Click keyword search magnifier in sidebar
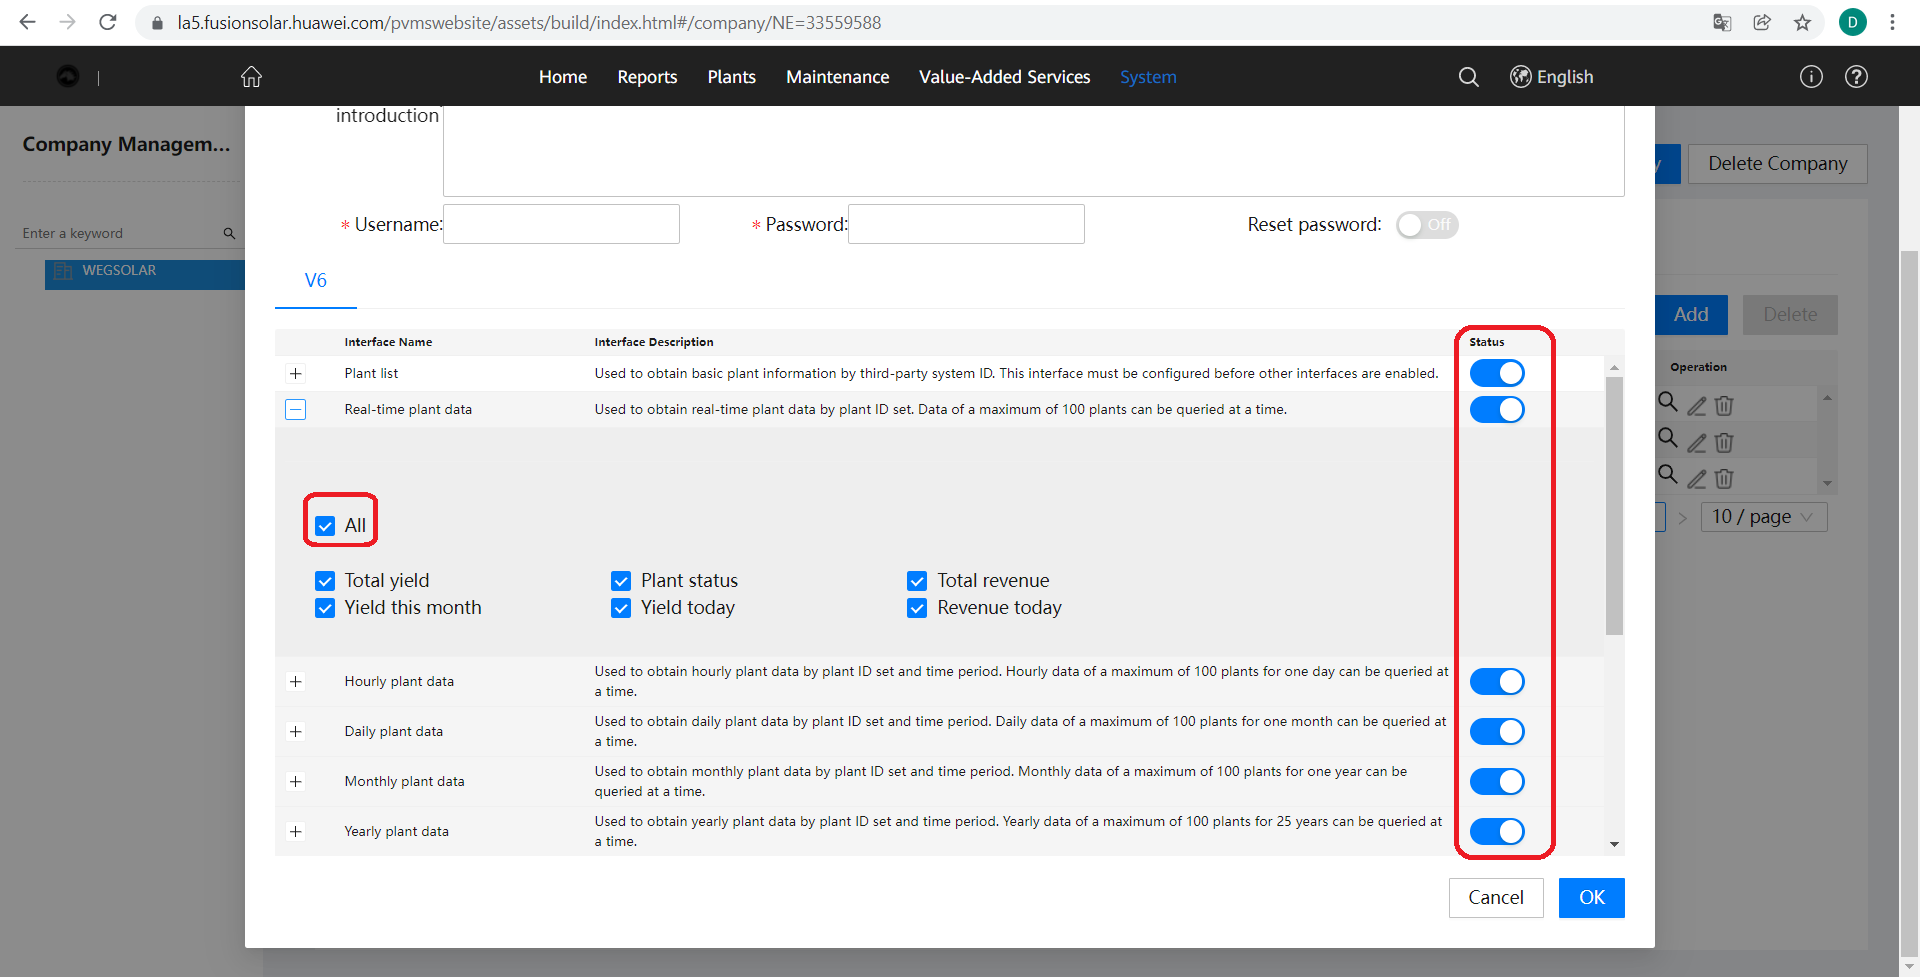Viewport: 1920px width, 977px height. tap(229, 234)
